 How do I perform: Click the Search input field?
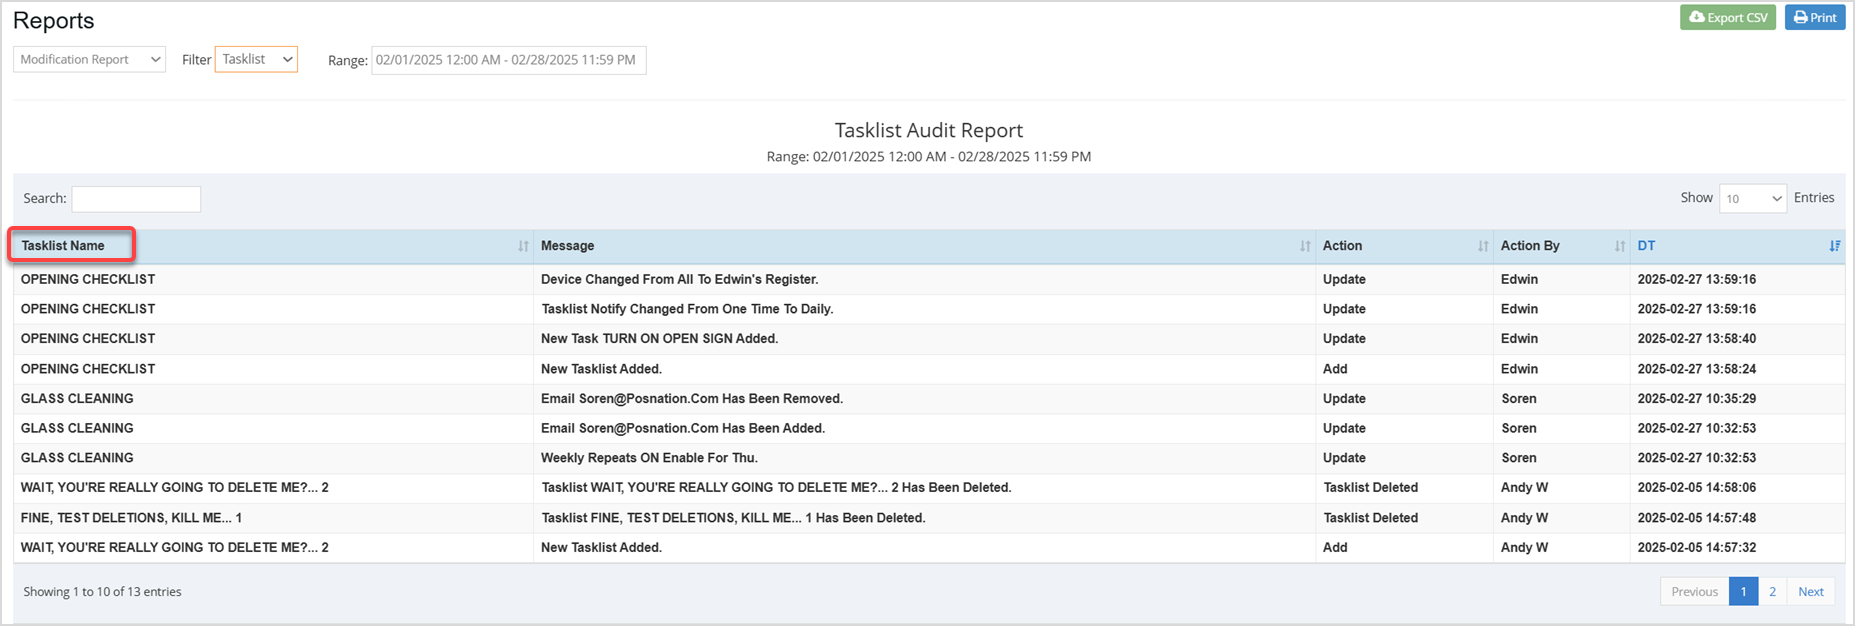136,199
